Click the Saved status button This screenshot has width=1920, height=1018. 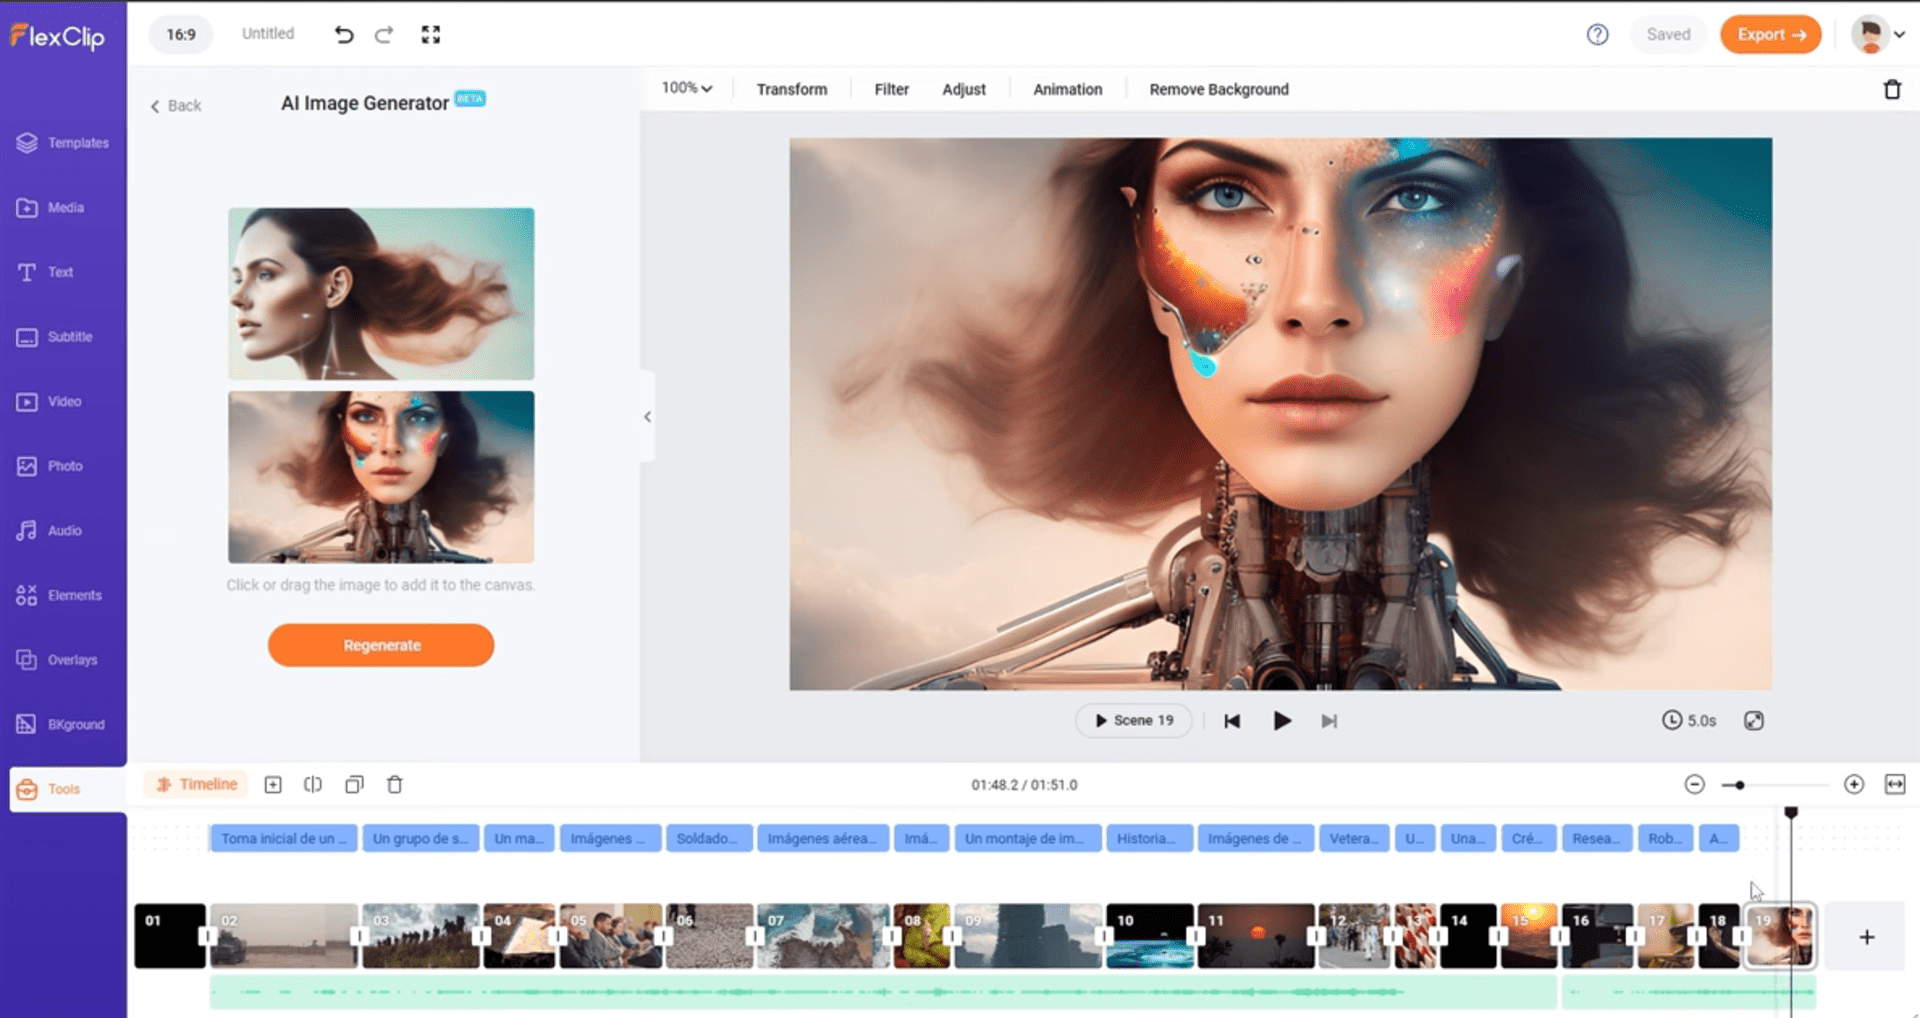(1668, 35)
